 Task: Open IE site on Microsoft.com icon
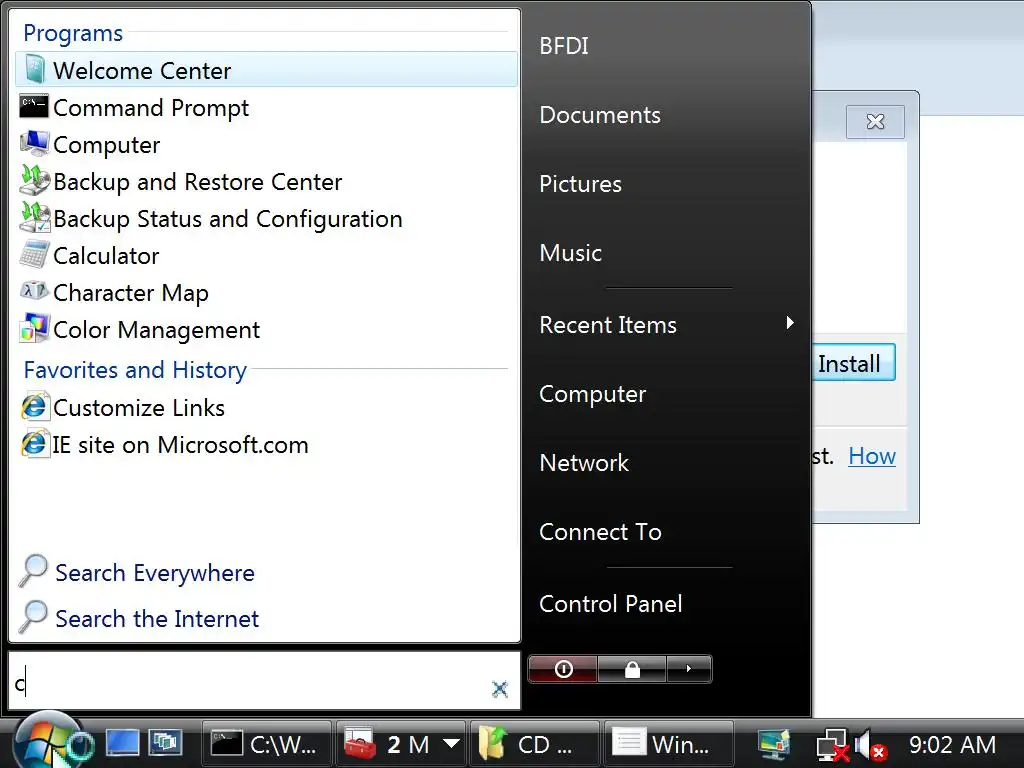[34, 444]
